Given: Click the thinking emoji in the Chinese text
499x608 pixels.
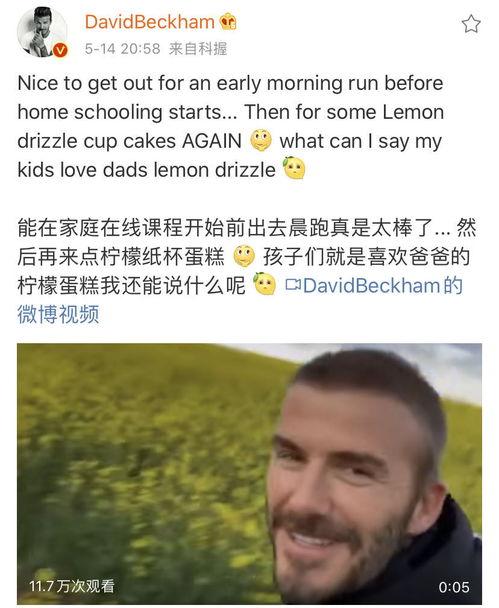Looking at the screenshot, I should pyautogui.click(x=244, y=256).
